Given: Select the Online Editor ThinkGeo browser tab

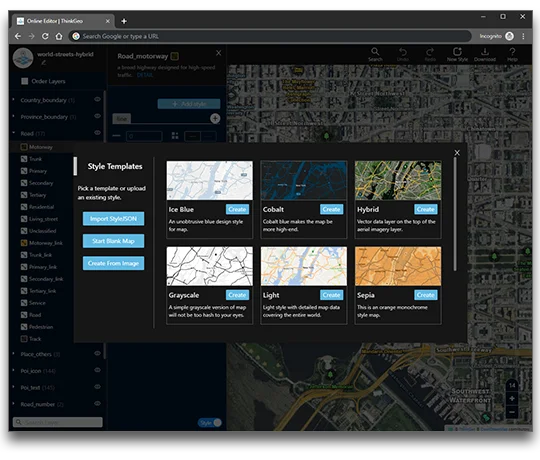Looking at the screenshot, I should click(64, 21).
